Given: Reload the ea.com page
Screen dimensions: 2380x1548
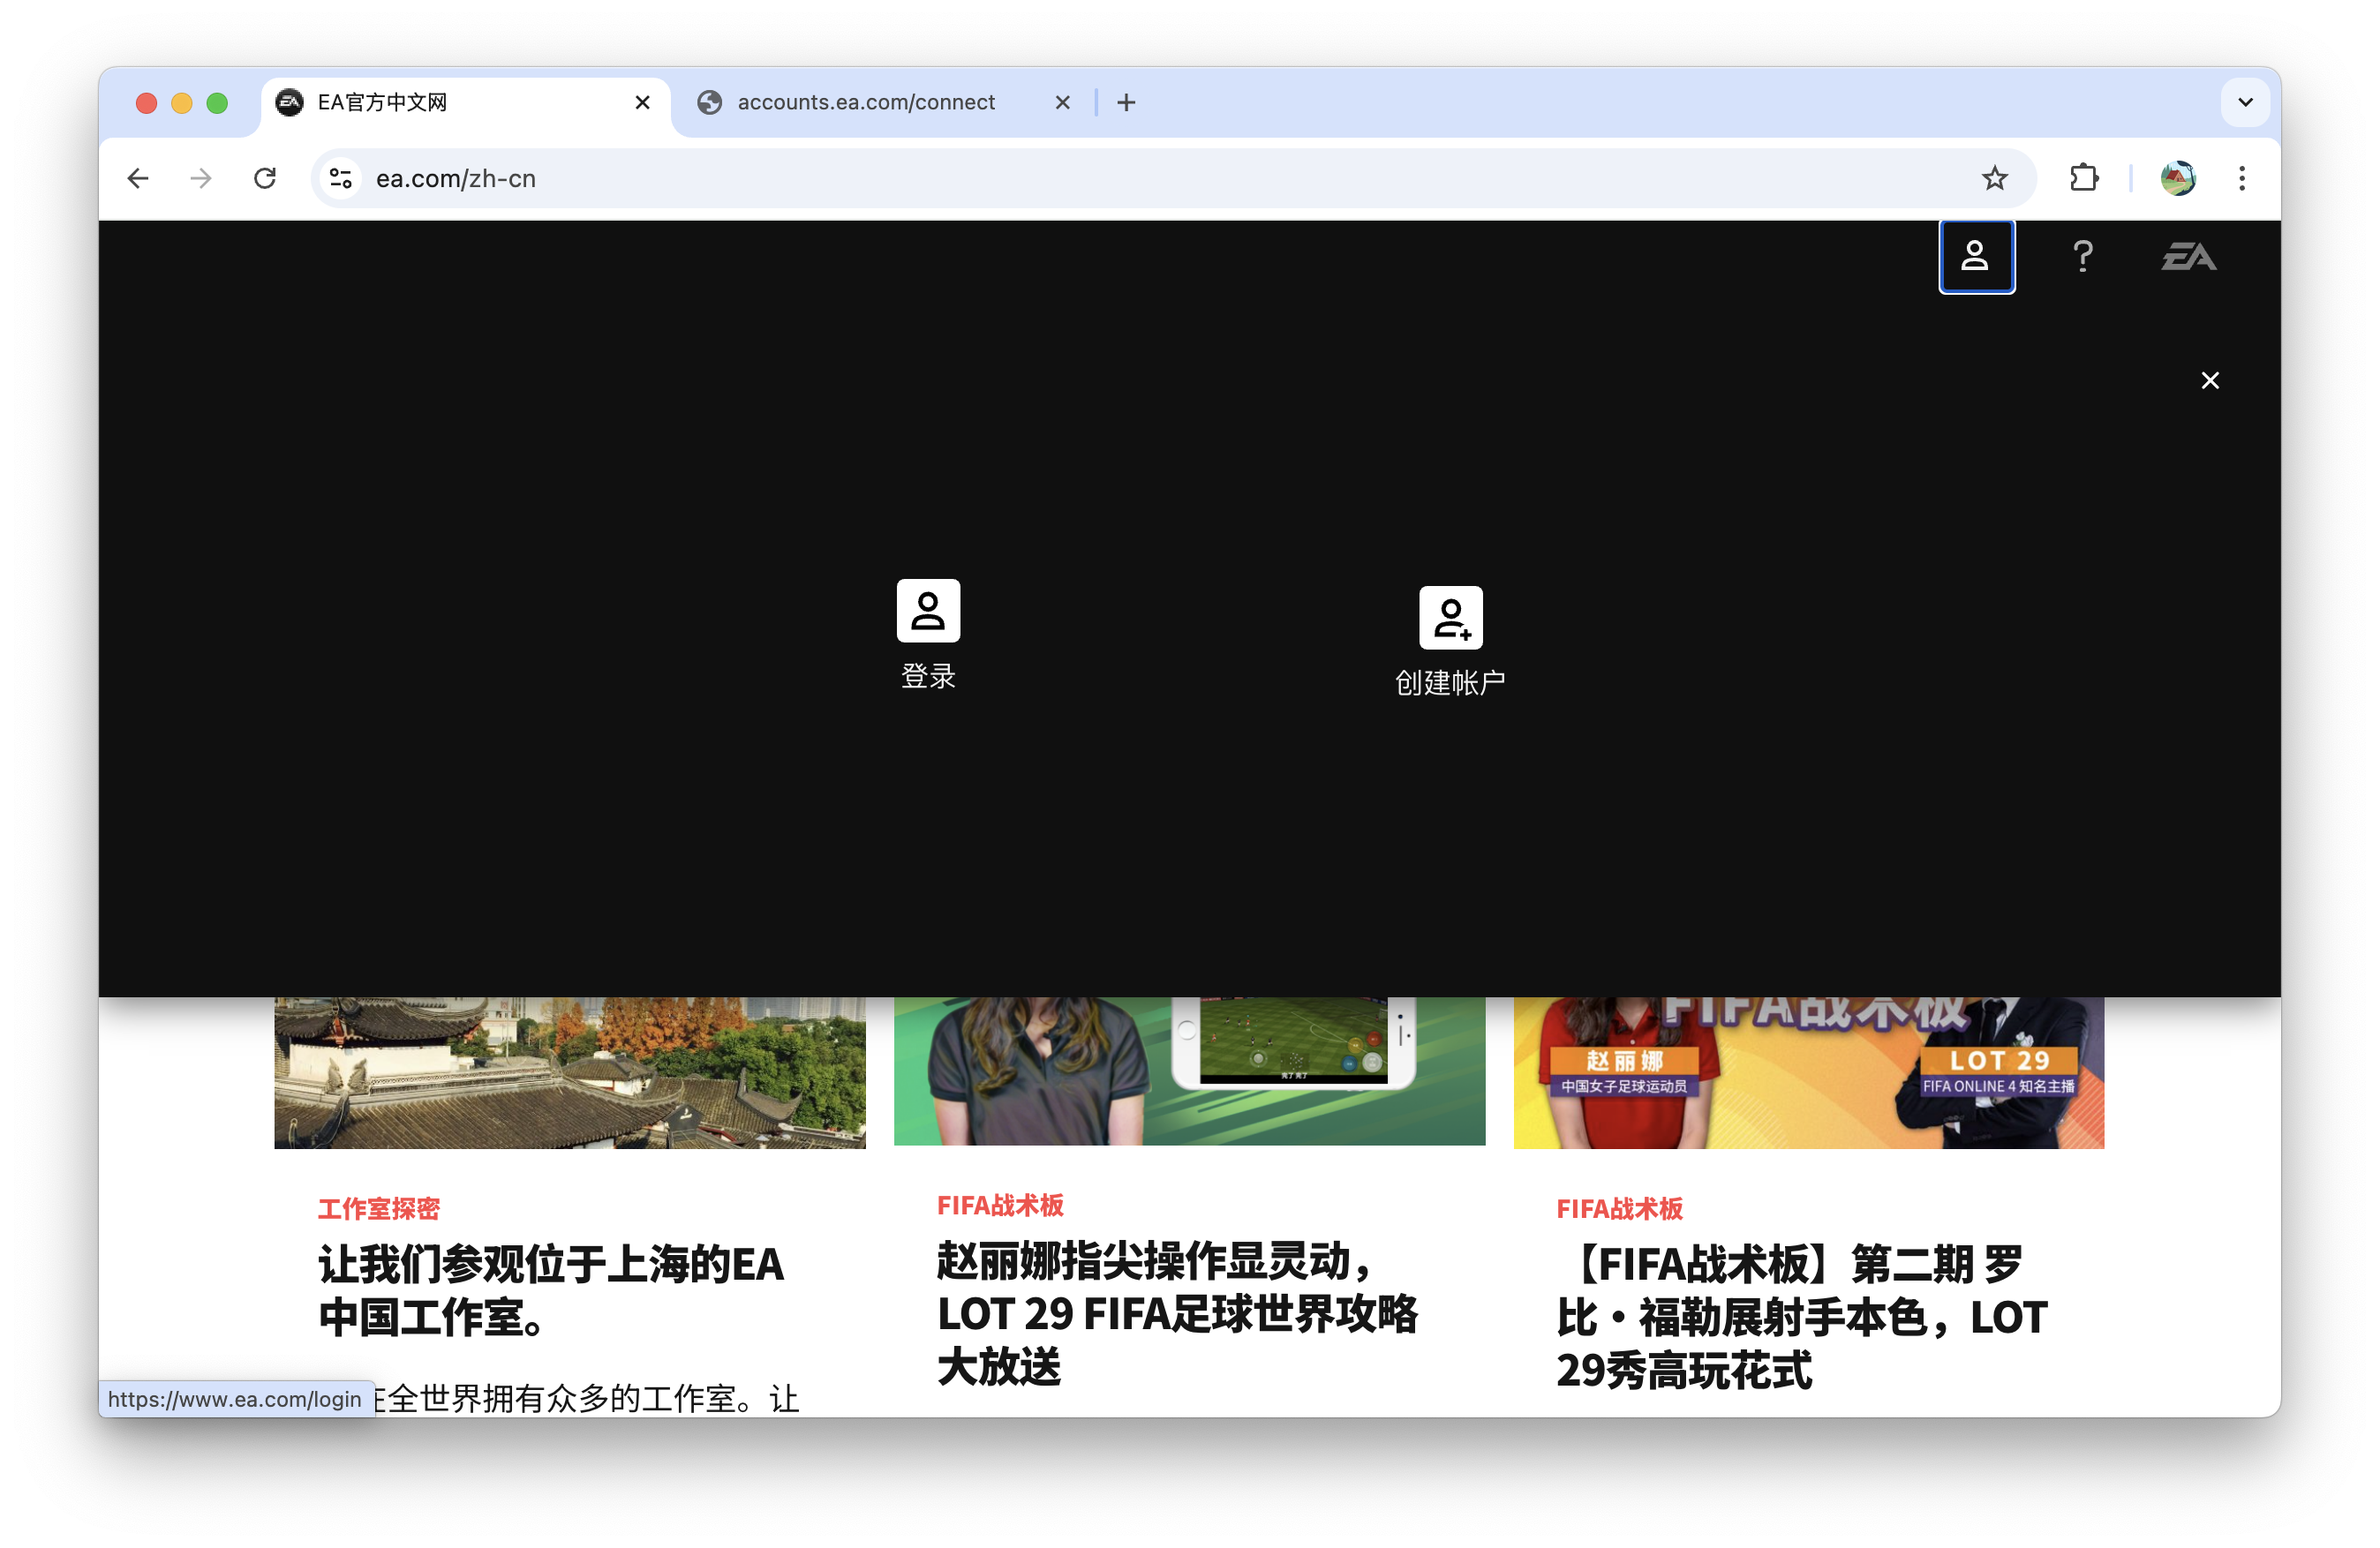Looking at the screenshot, I should click(265, 179).
